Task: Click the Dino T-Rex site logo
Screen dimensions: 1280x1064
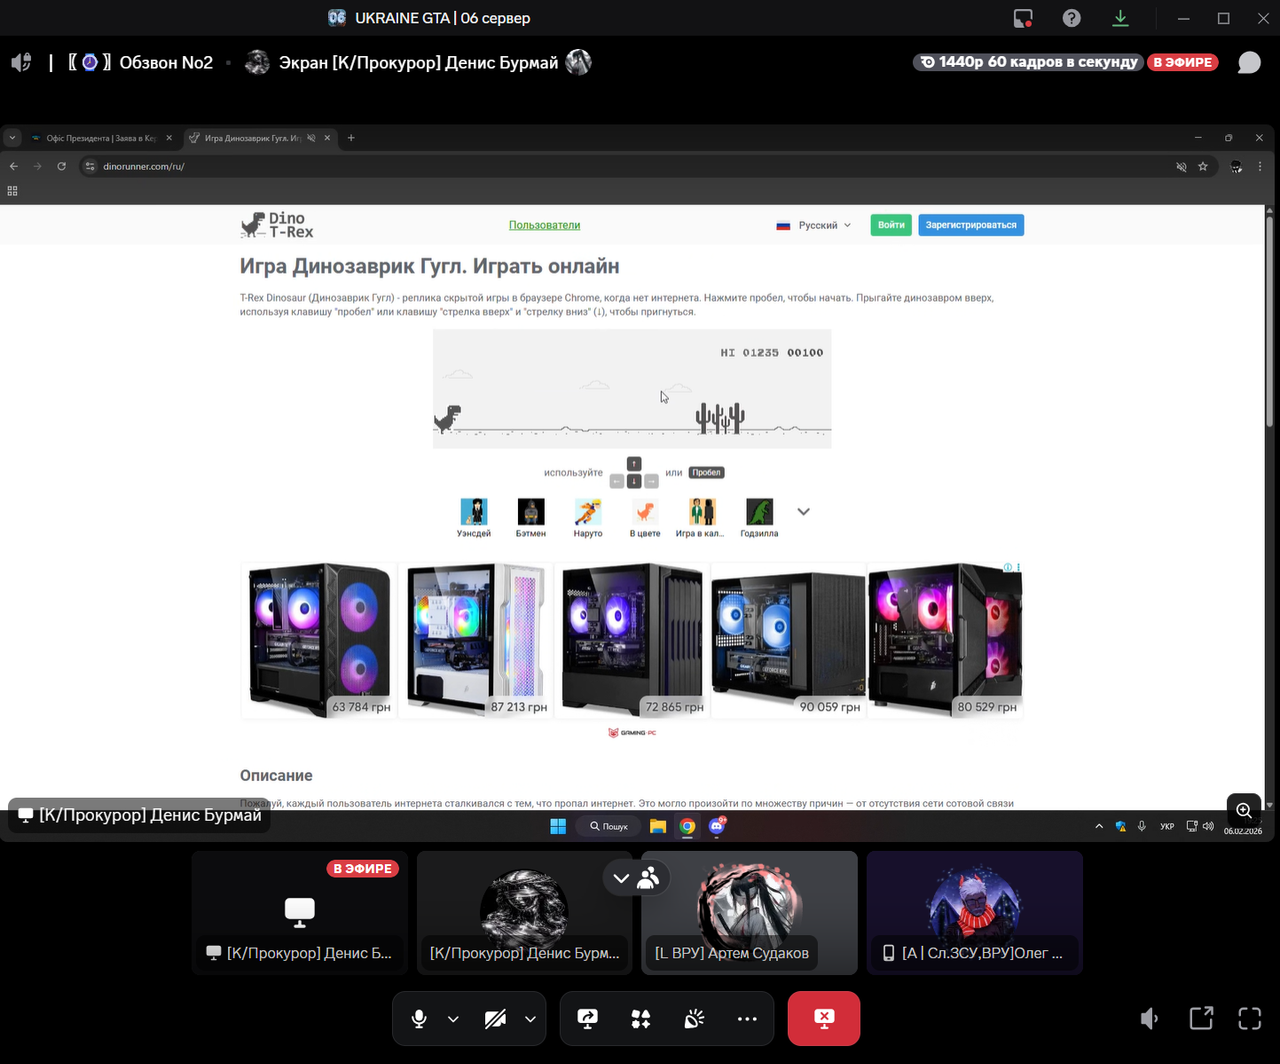Action: tap(277, 225)
